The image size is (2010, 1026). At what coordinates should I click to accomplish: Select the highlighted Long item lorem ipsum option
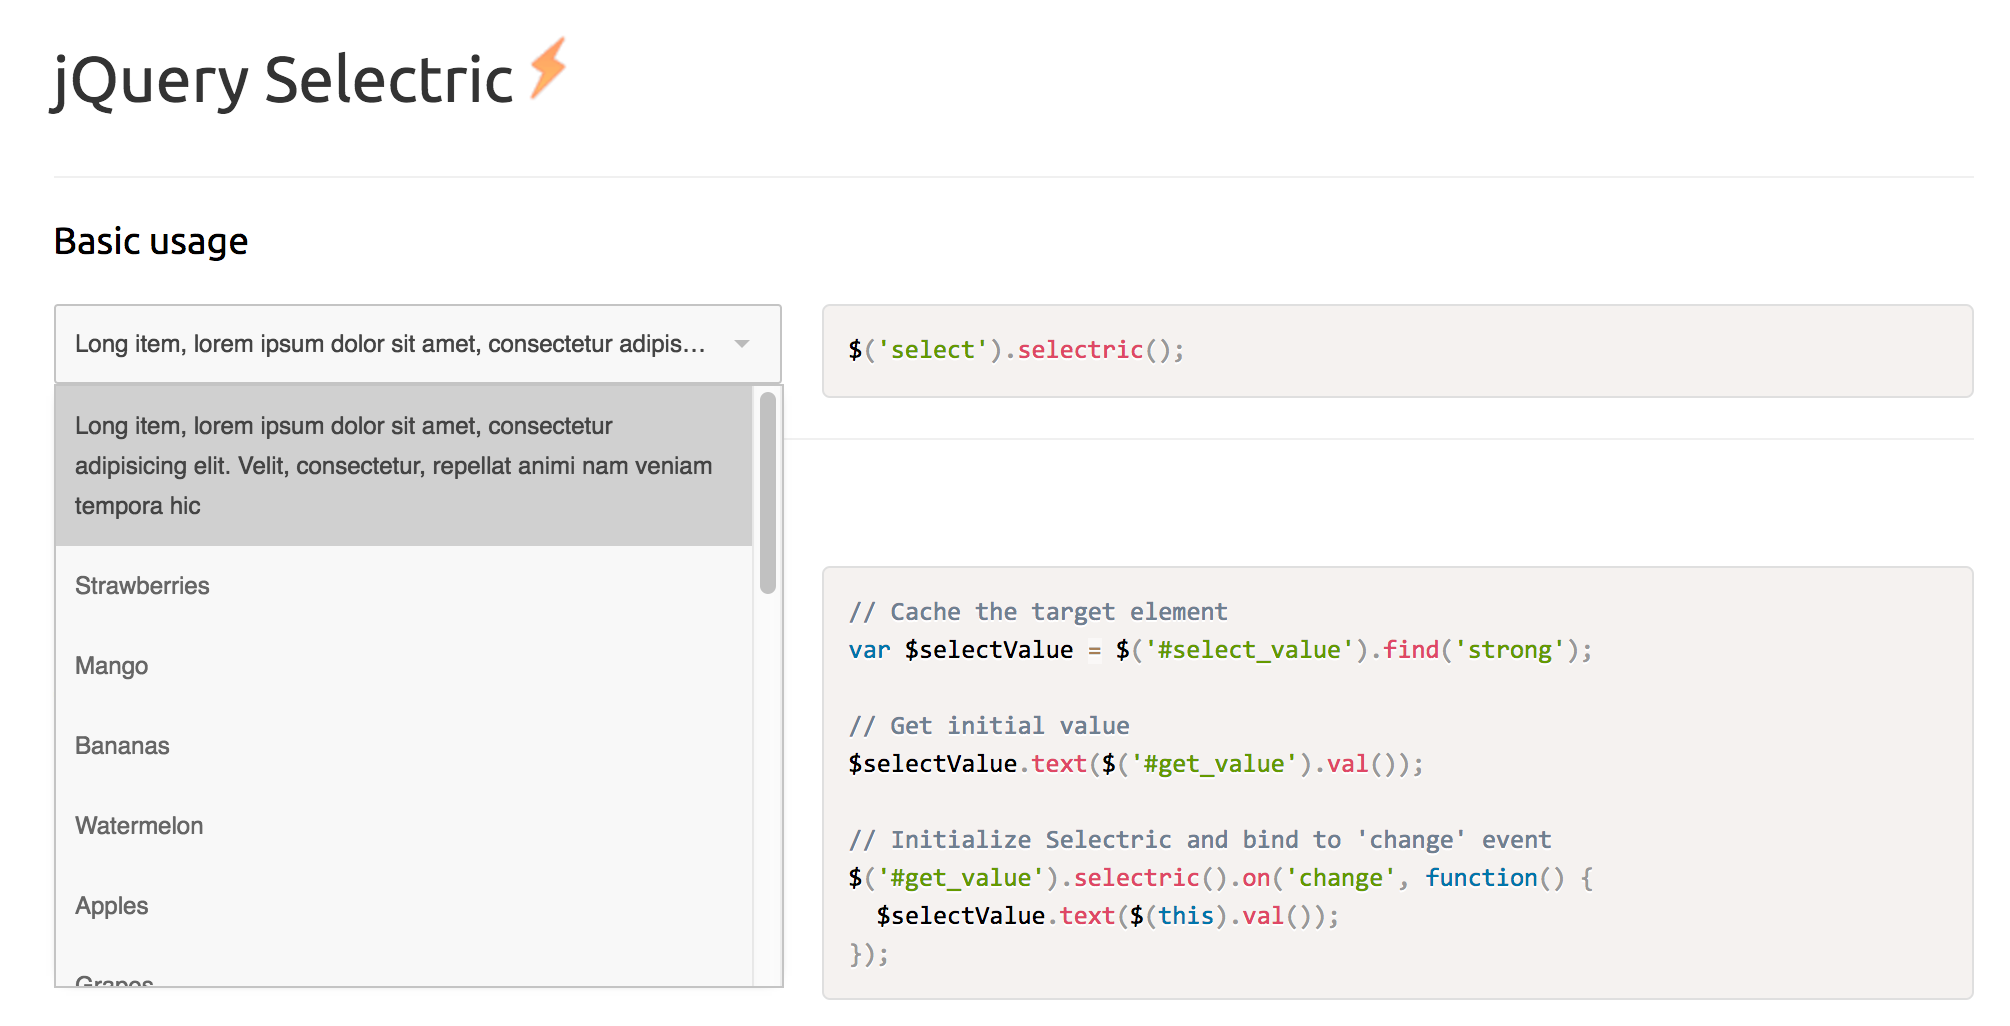404,466
